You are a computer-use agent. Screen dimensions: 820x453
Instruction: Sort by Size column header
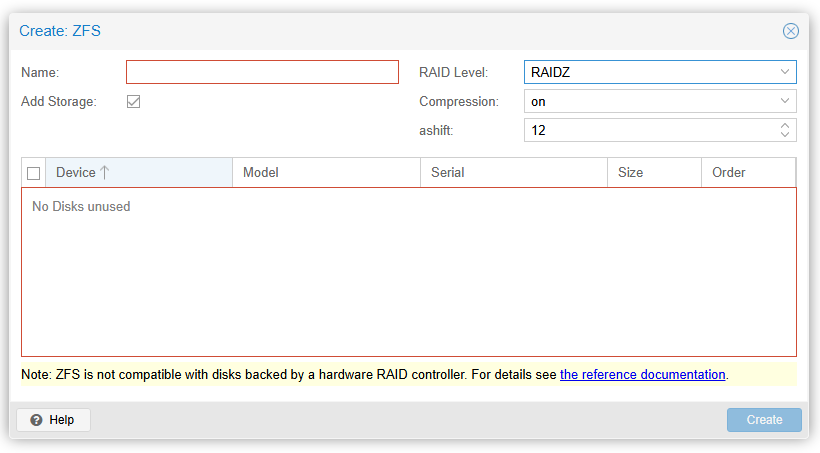click(x=653, y=172)
